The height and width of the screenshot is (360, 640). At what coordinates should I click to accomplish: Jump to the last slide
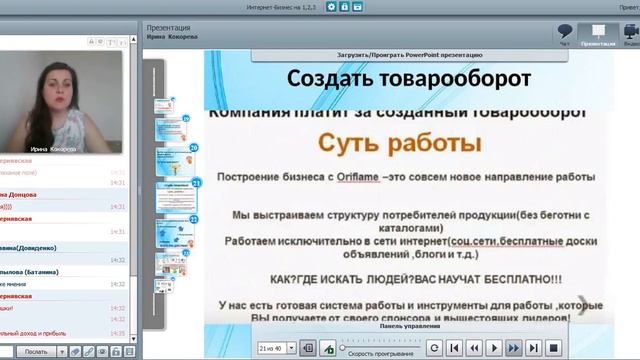533,348
